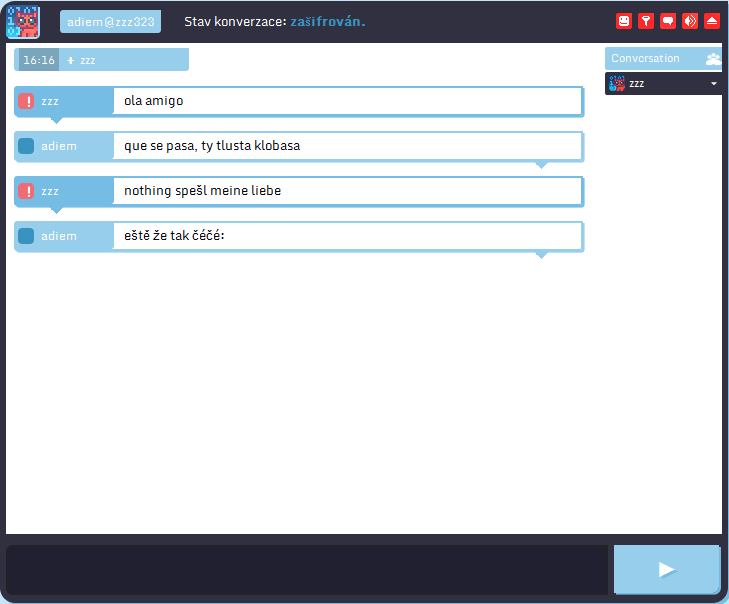This screenshot has width=729, height=604.
Task: Toggle desktop notifications speech bubble icon
Action: point(668,21)
